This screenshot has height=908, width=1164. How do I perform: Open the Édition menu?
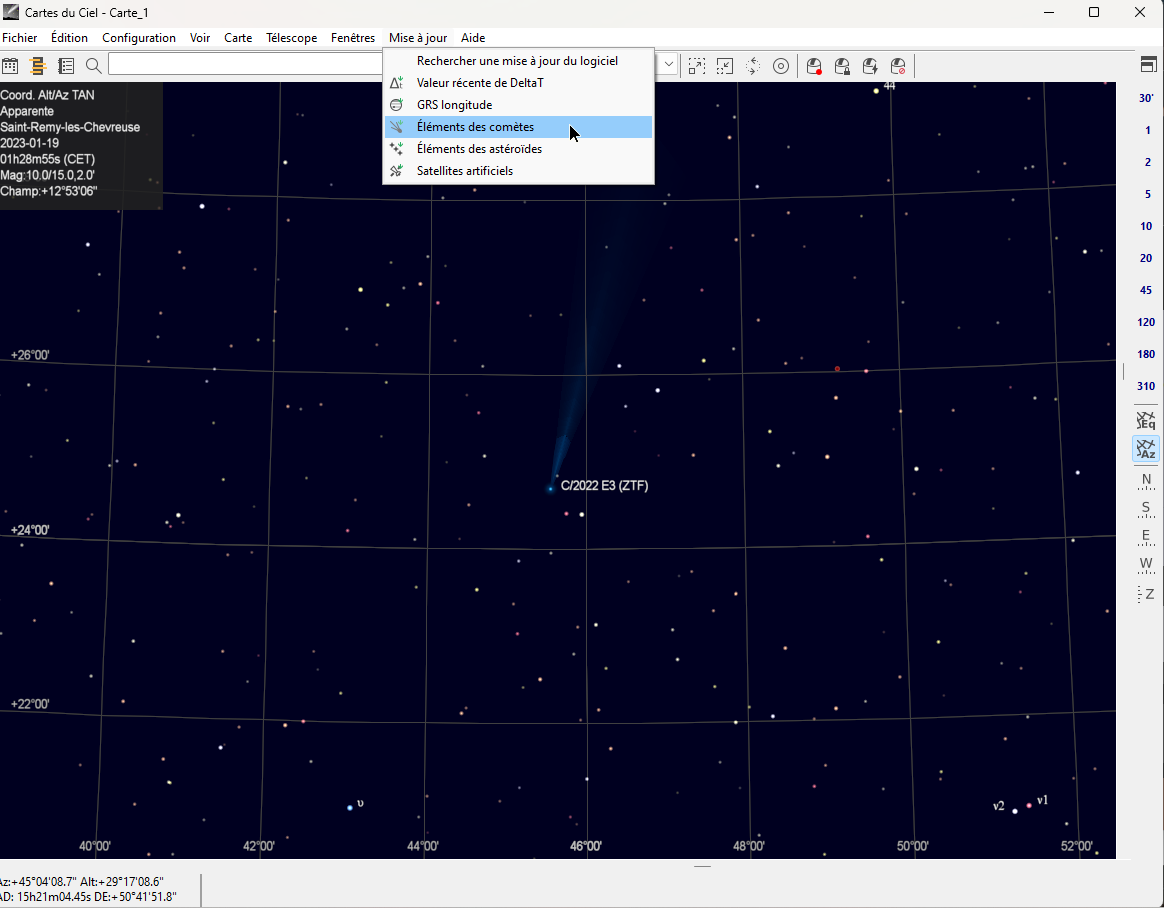click(69, 38)
